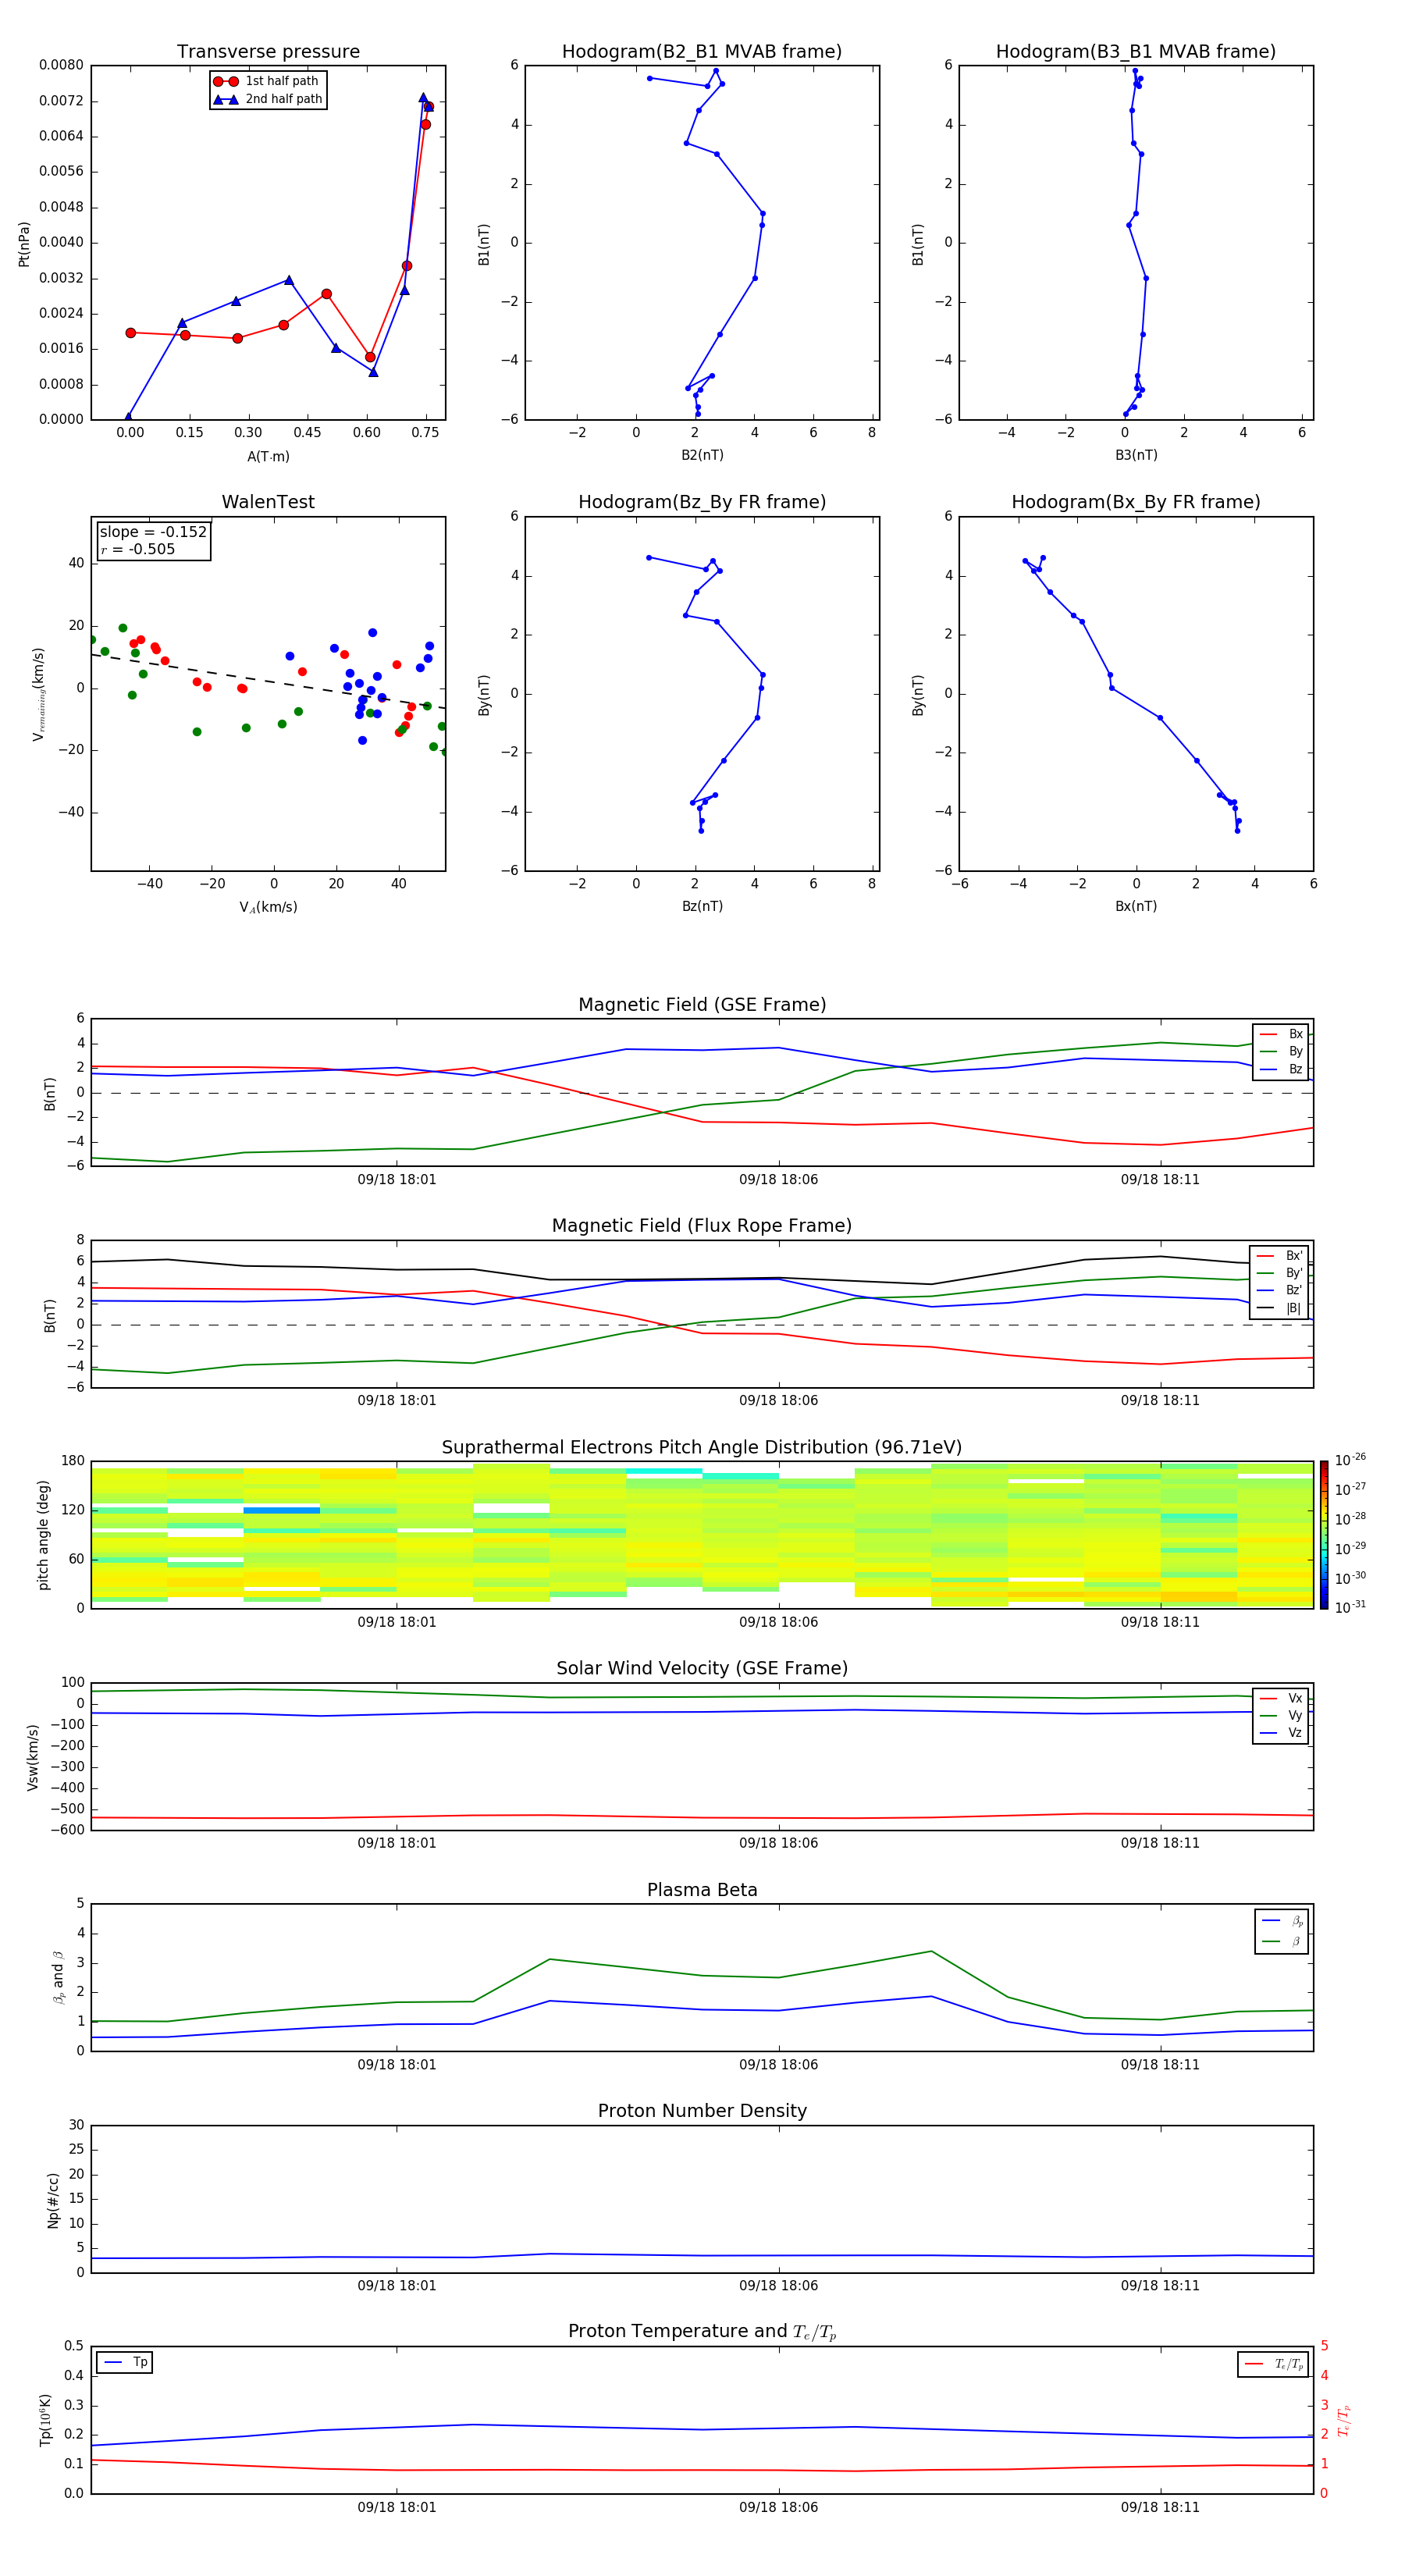Click the pitch angle distribution heatmap

tap(702, 1535)
